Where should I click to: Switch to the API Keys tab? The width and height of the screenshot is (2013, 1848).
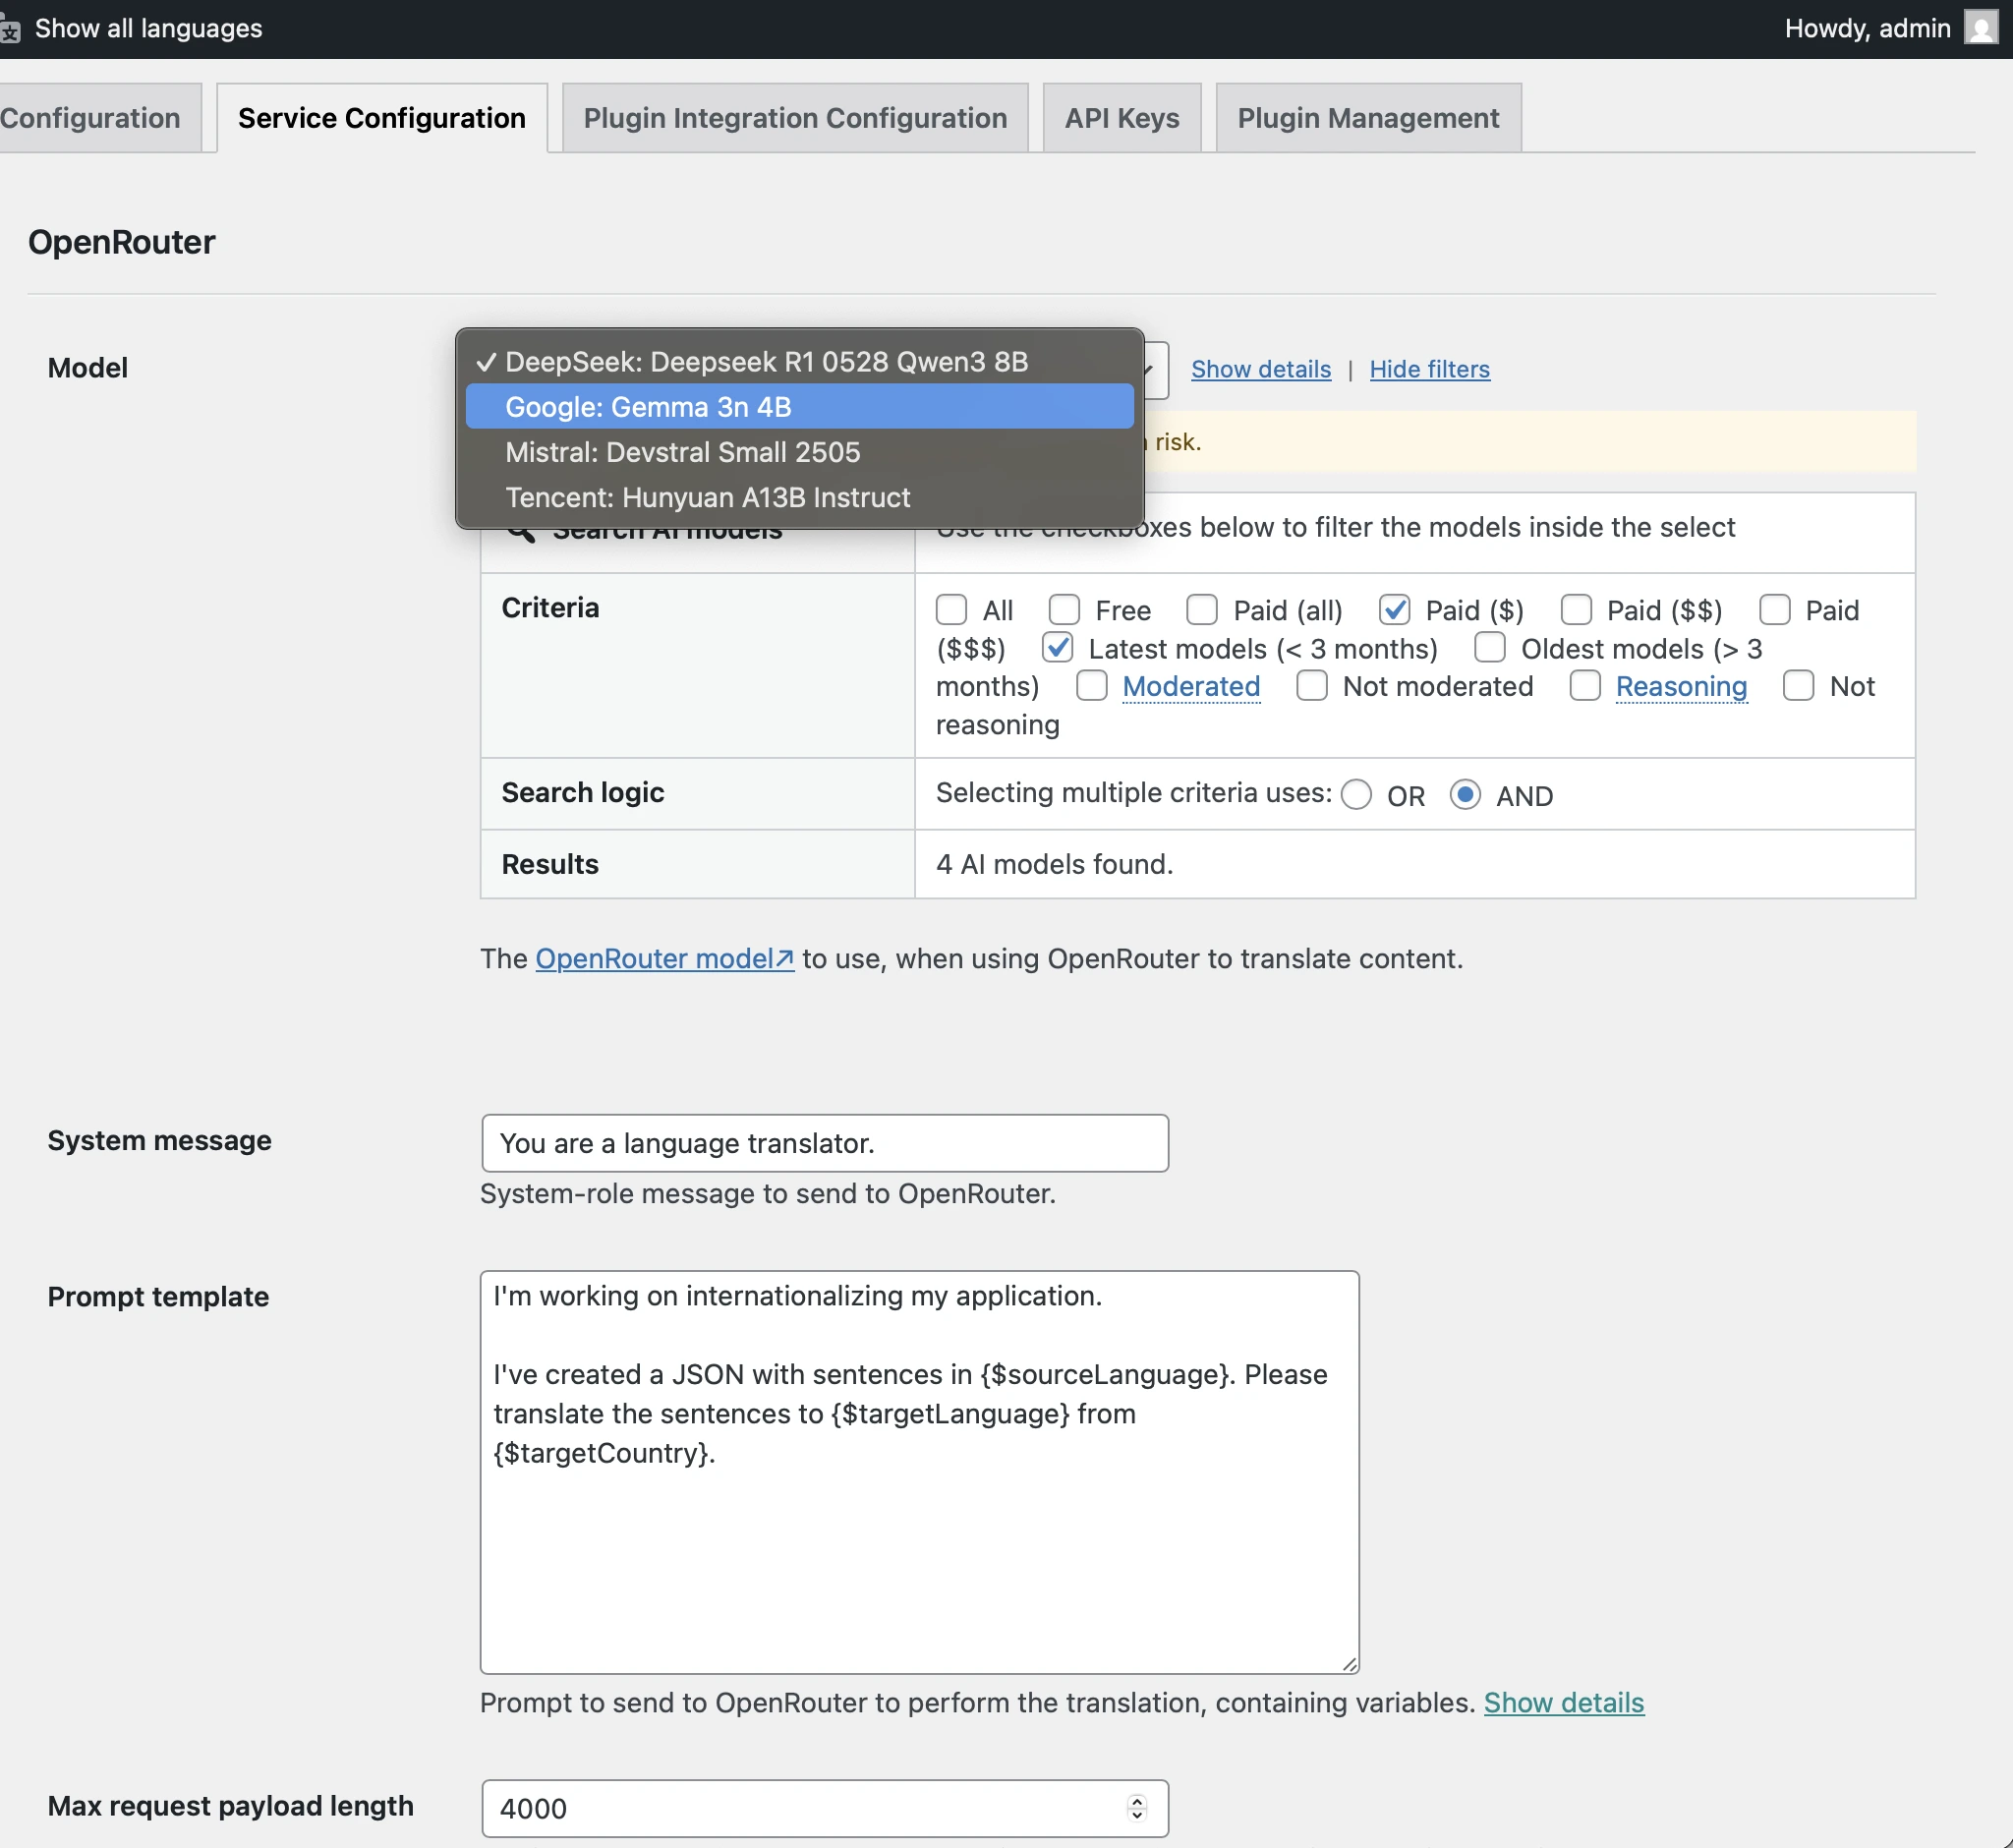tap(1121, 118)
